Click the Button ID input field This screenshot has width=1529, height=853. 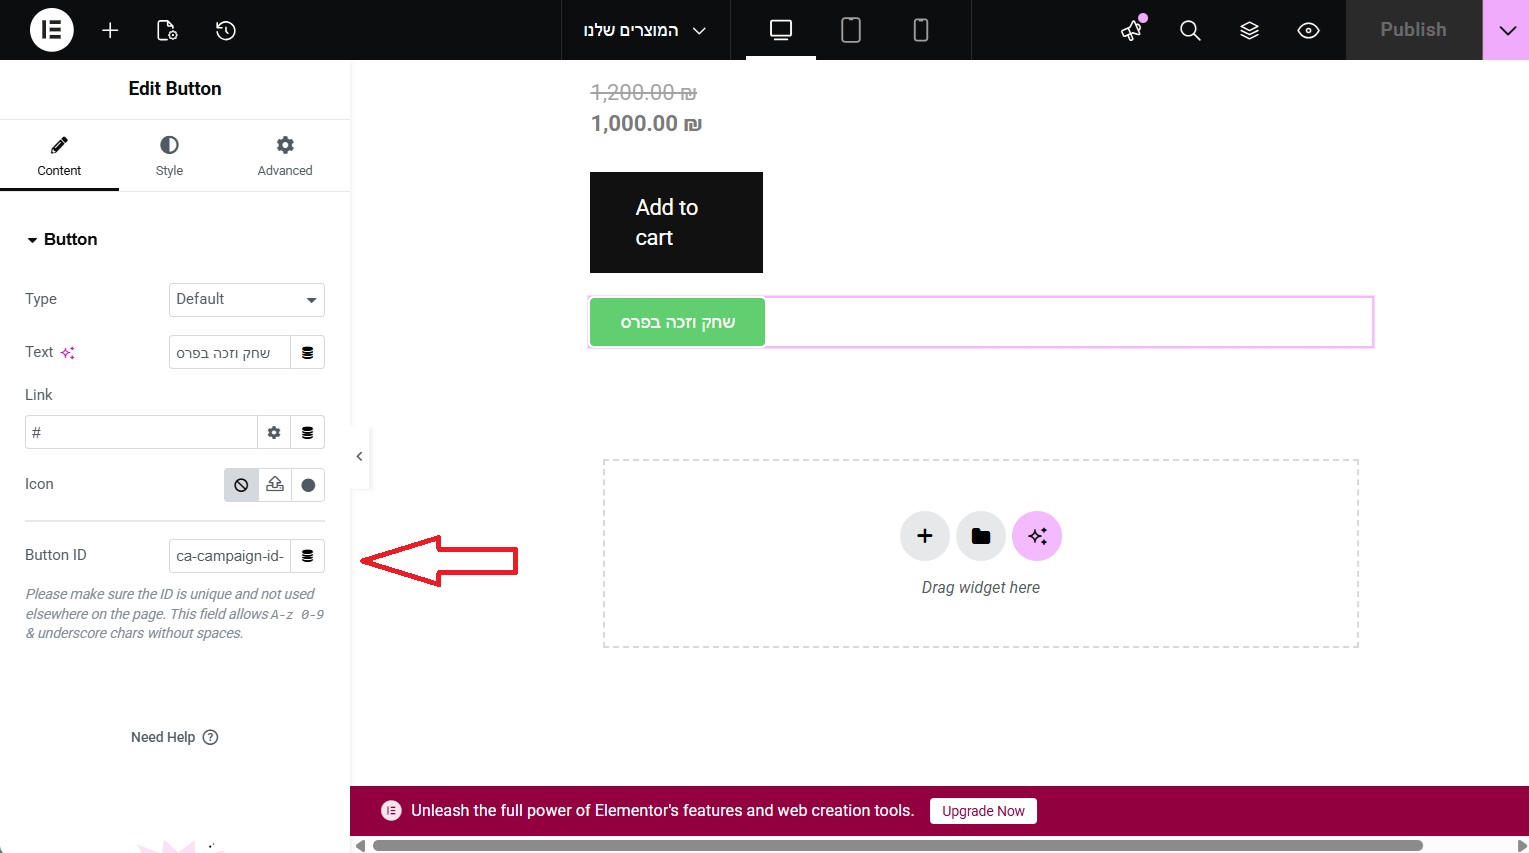click(230, 556)
